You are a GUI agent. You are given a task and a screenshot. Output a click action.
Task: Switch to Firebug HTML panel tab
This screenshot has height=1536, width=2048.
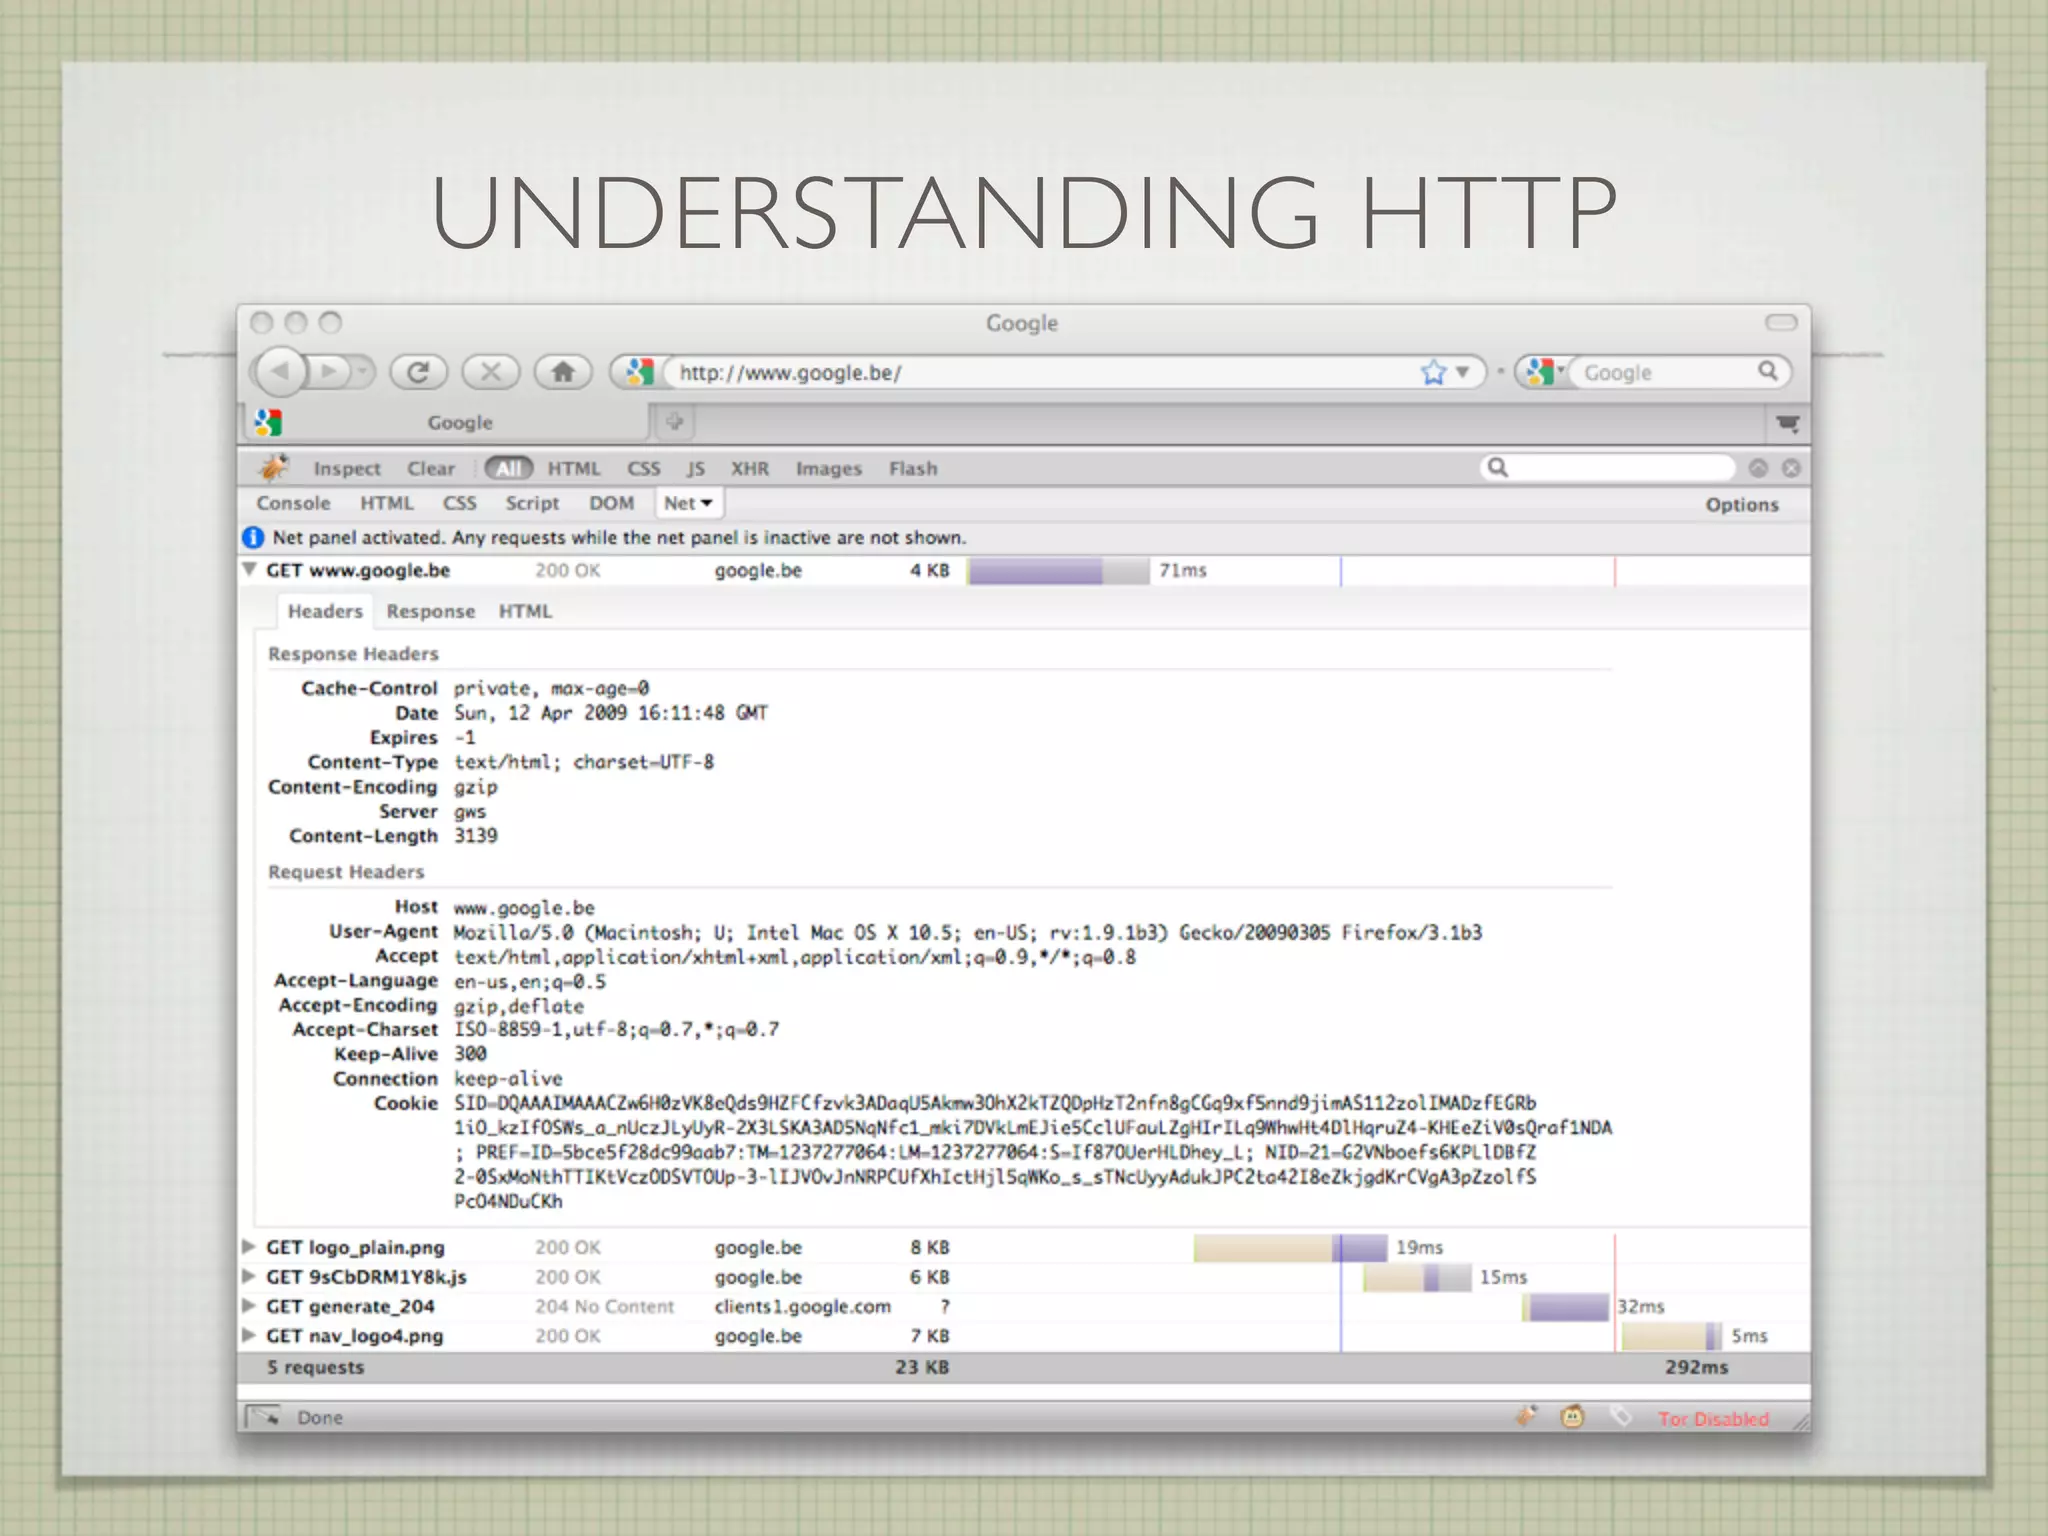tap(387, 503)
